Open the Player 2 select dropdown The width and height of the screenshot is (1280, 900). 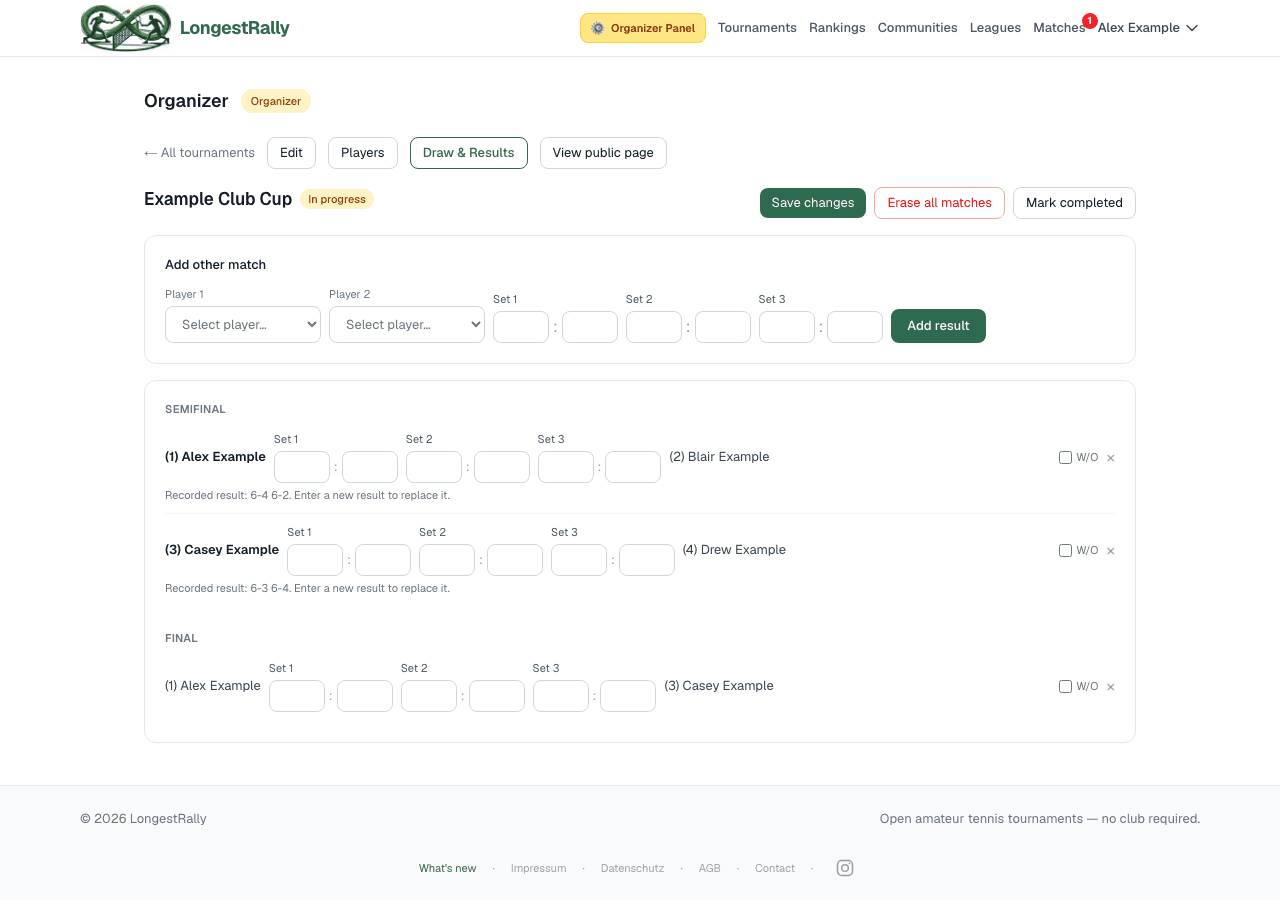pos(407,325)
